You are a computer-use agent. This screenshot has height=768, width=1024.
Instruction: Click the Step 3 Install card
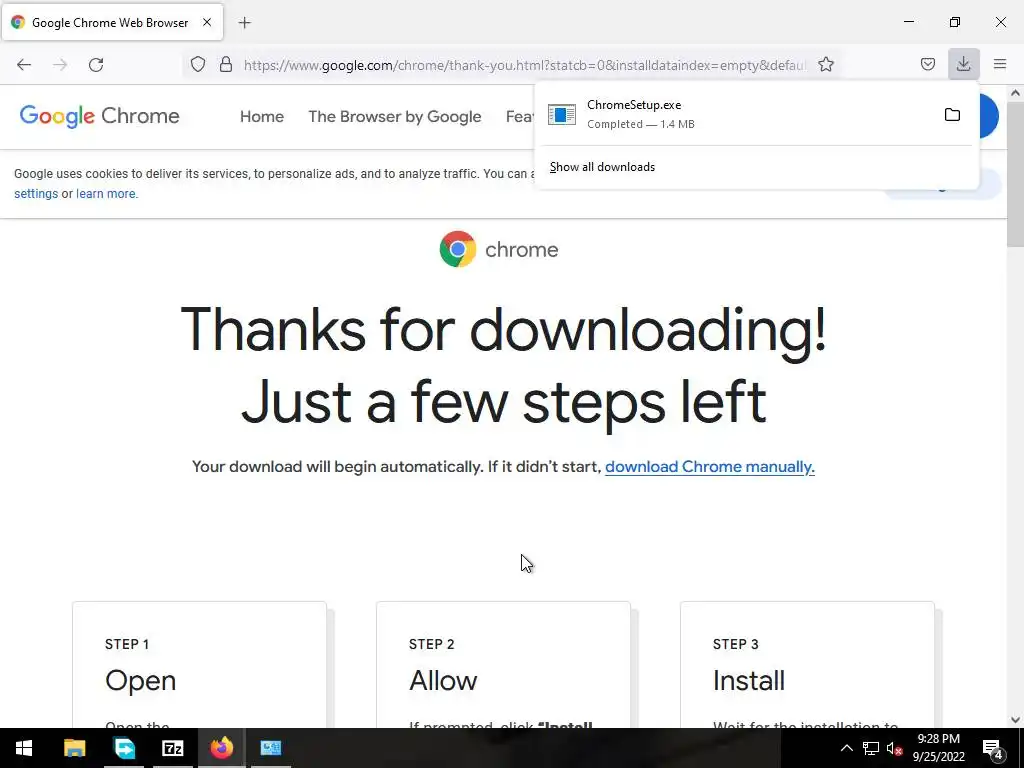click(807, 665)
